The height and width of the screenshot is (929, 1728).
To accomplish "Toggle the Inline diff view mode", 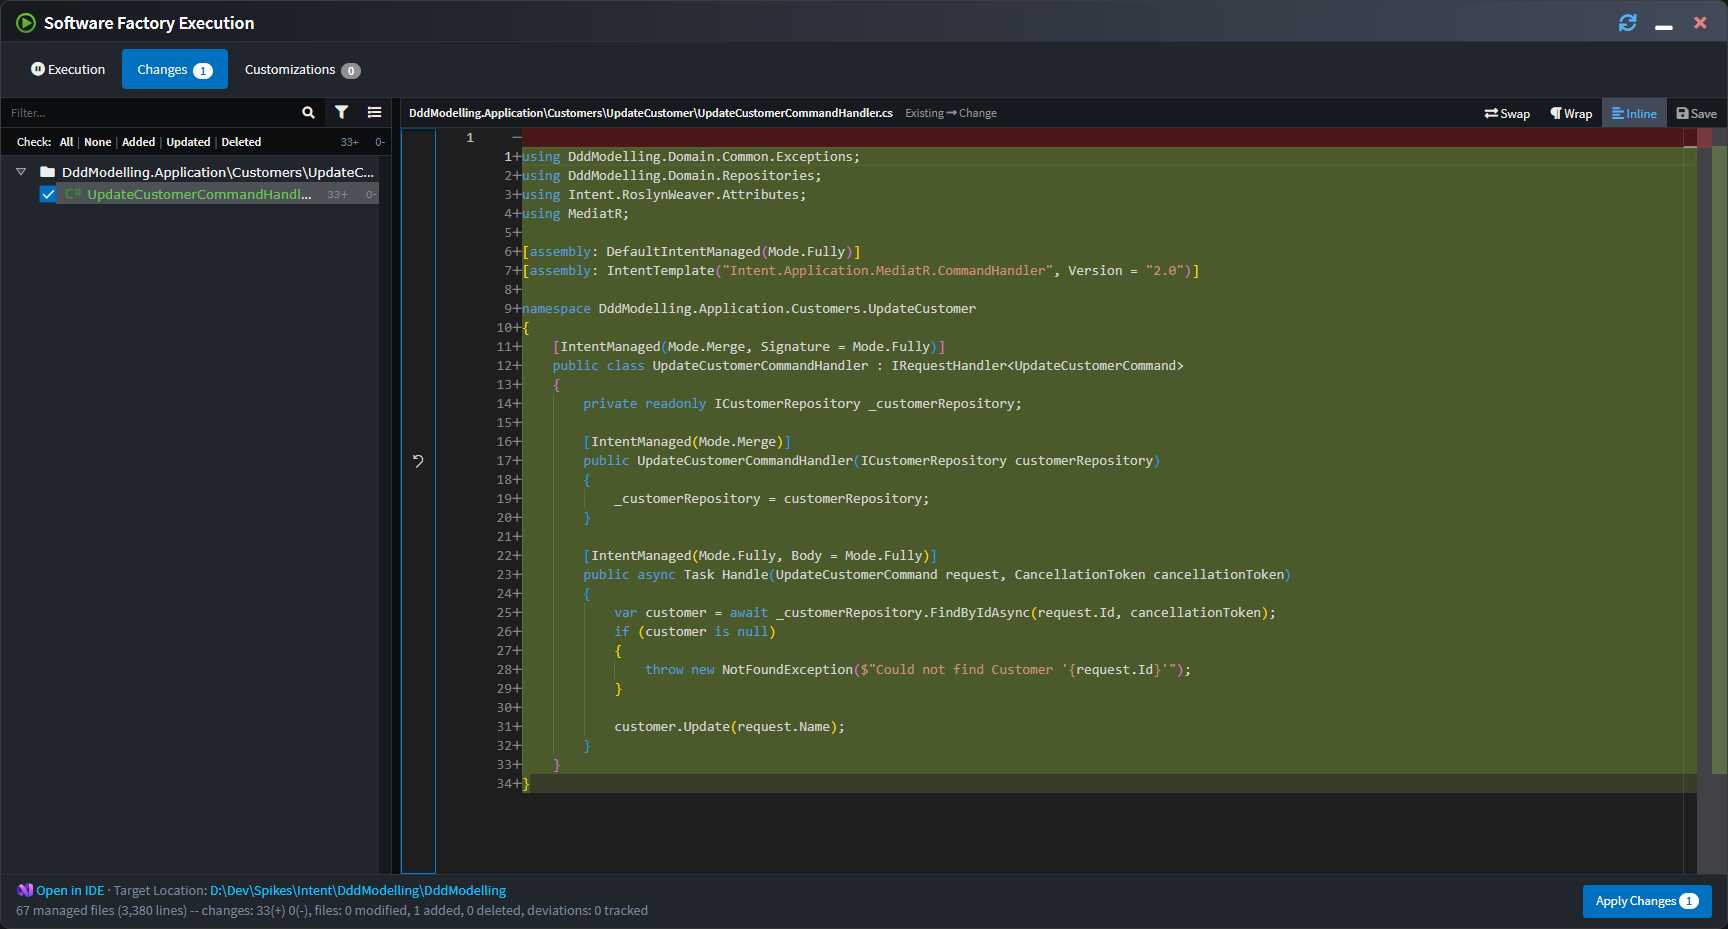I will [1633, 113].
